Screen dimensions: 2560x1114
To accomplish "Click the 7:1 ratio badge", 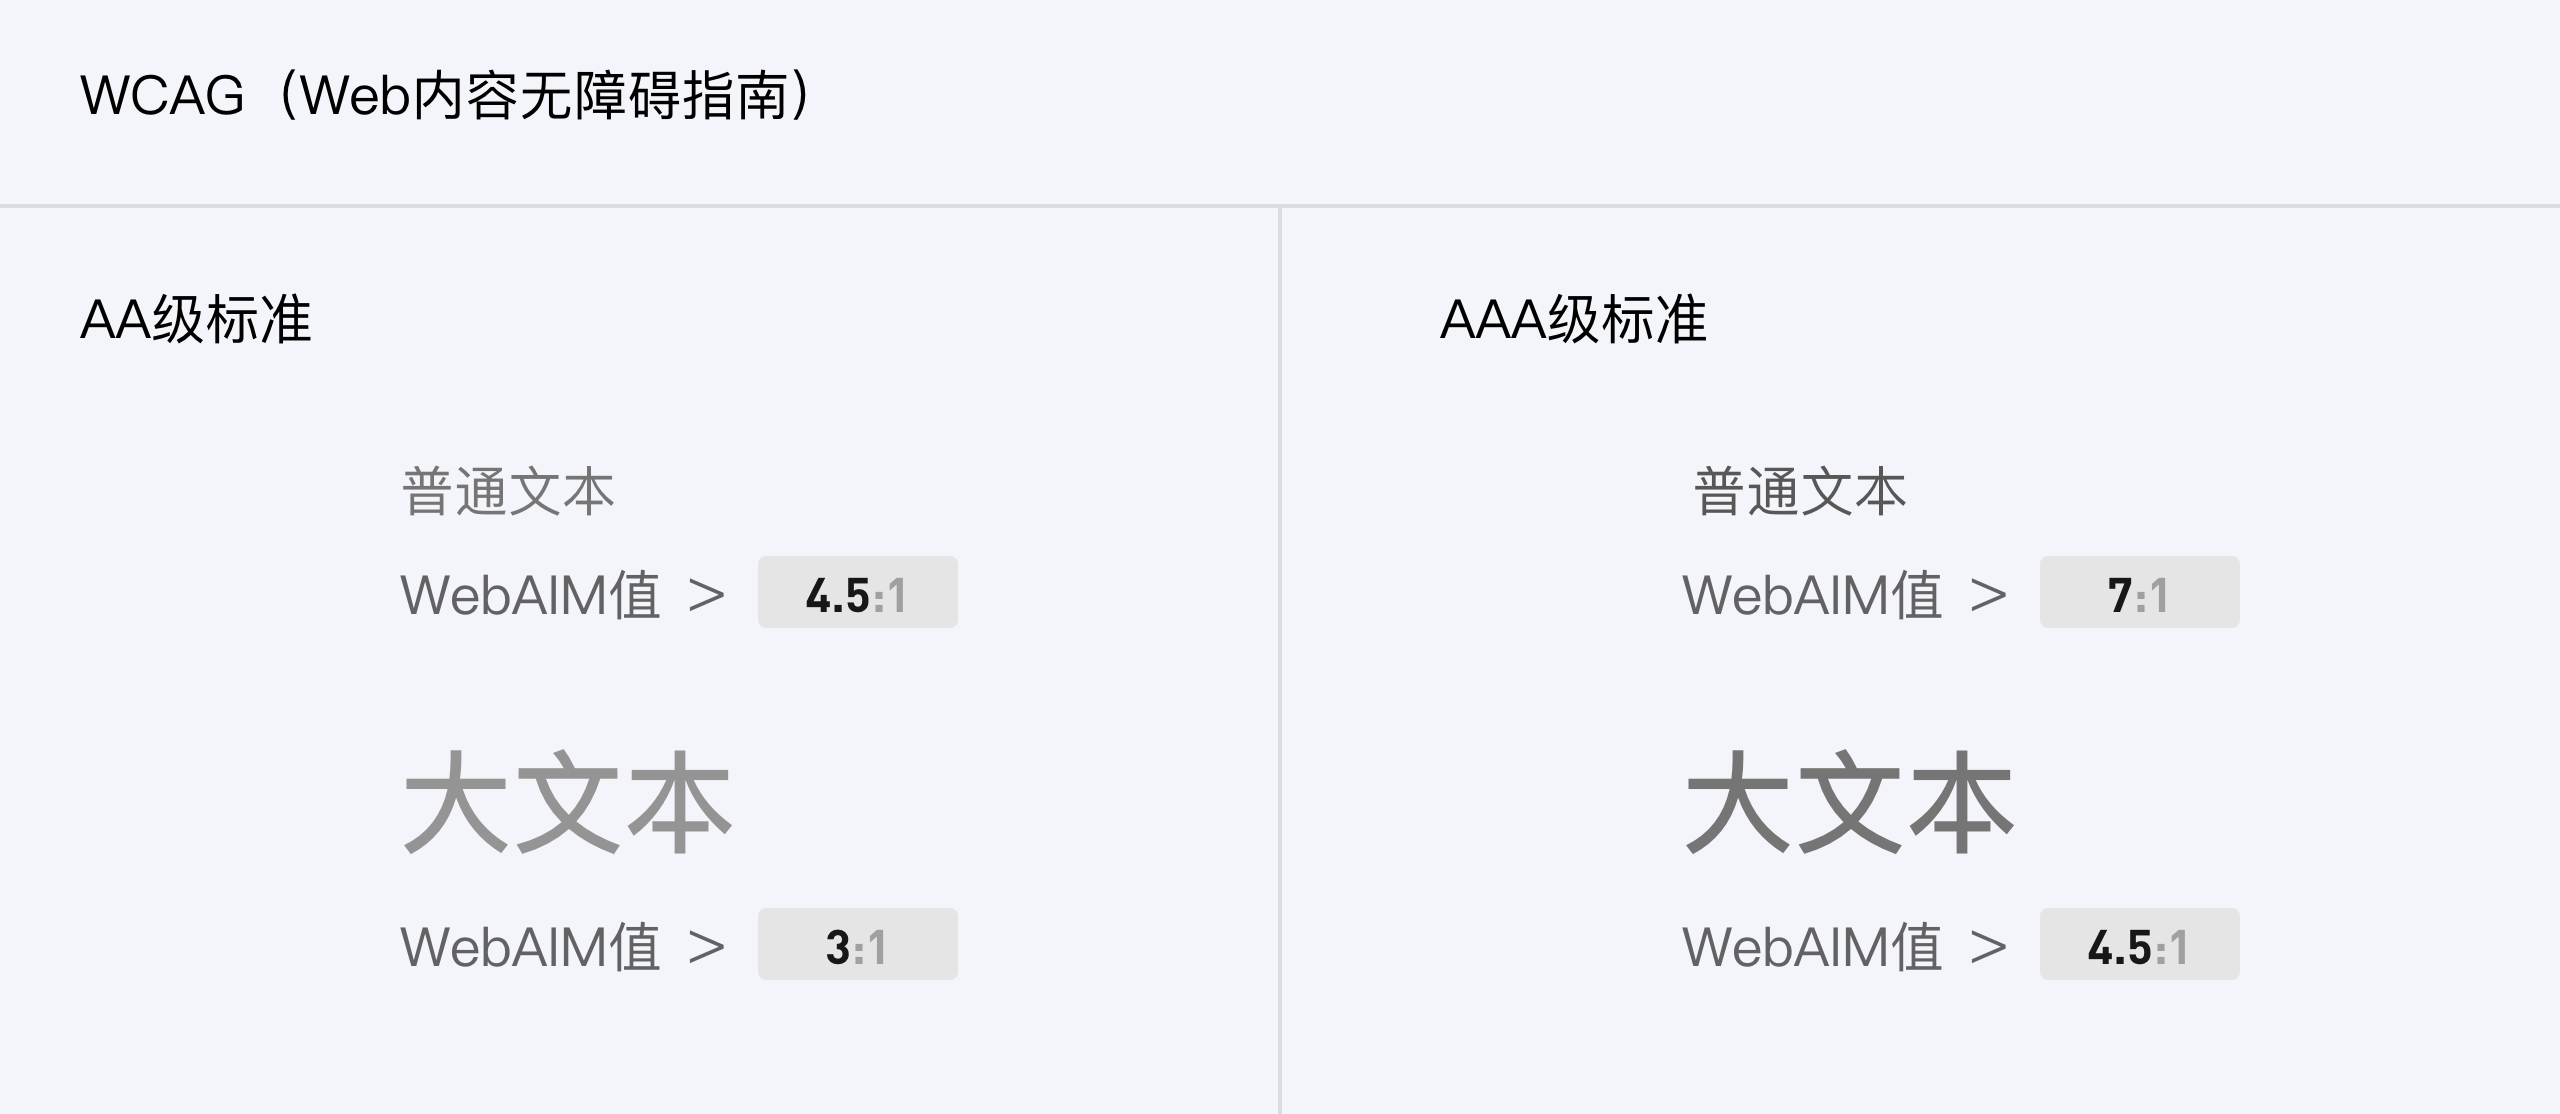I will click(x=2140, y=592).
